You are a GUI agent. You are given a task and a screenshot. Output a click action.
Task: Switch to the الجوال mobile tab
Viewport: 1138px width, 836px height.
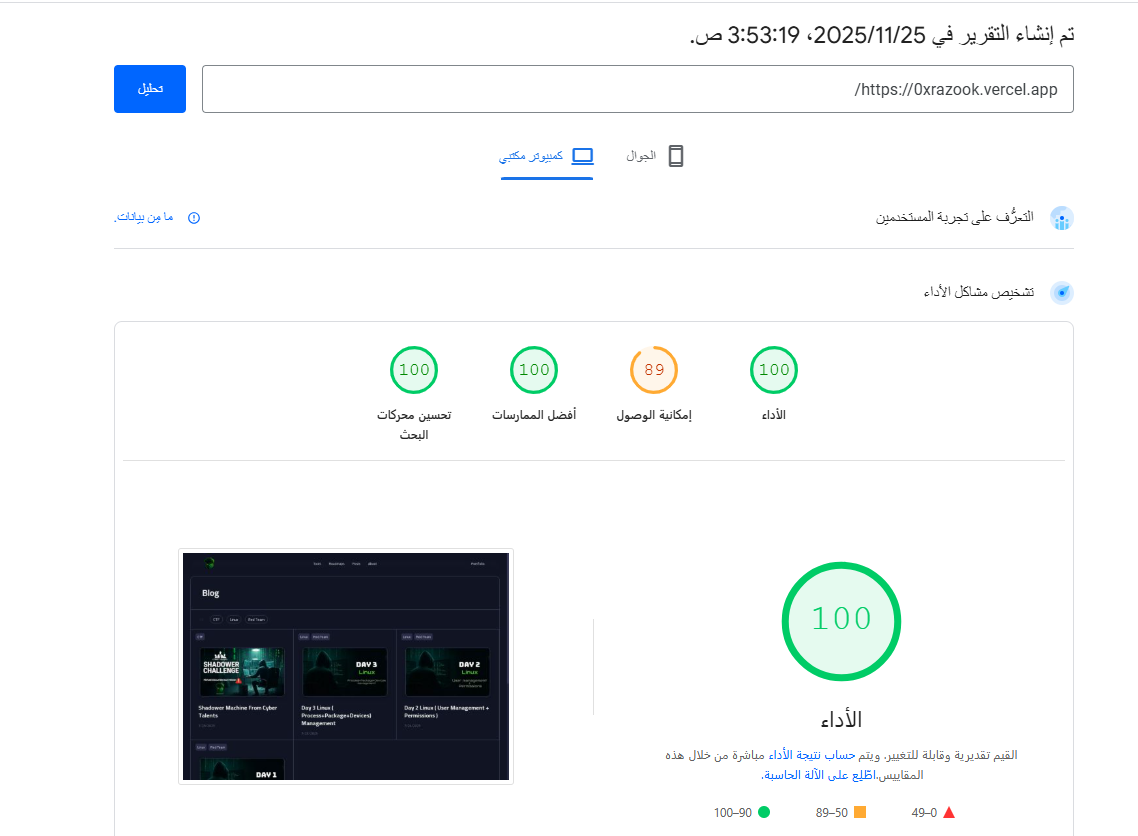pyautogui.click(x=655, y=156)
